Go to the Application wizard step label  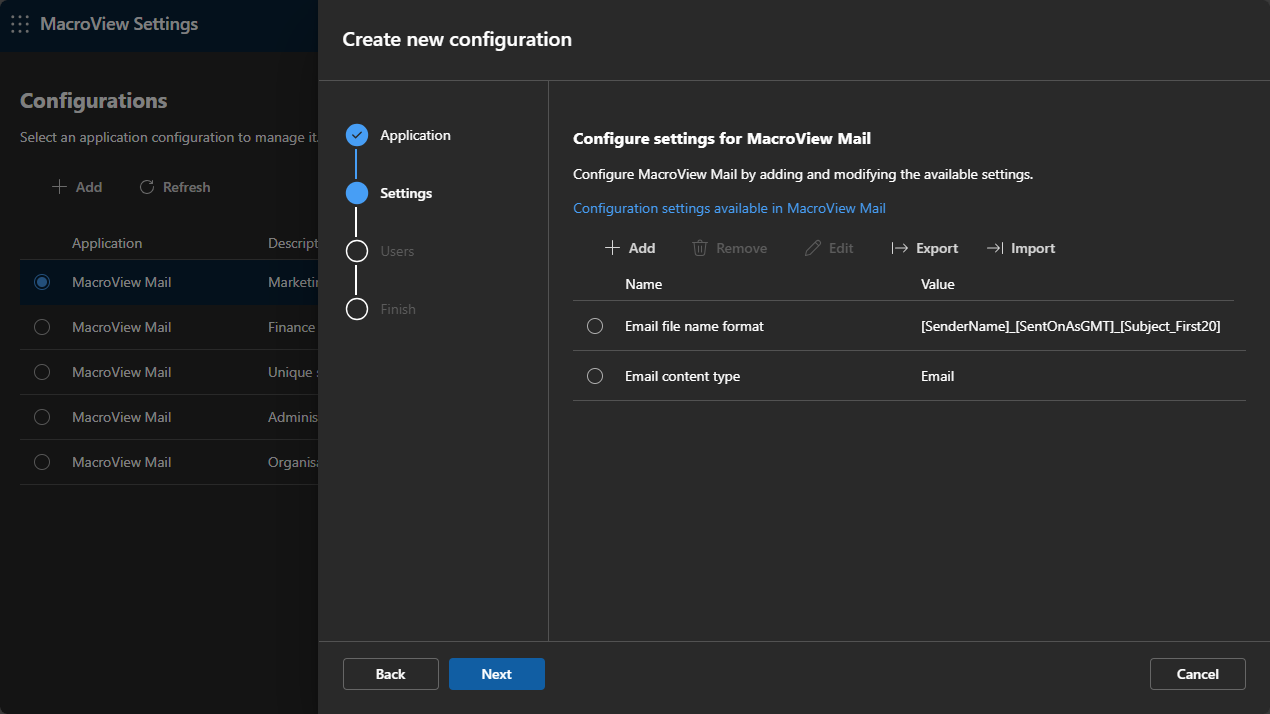(x=415, y=135)
